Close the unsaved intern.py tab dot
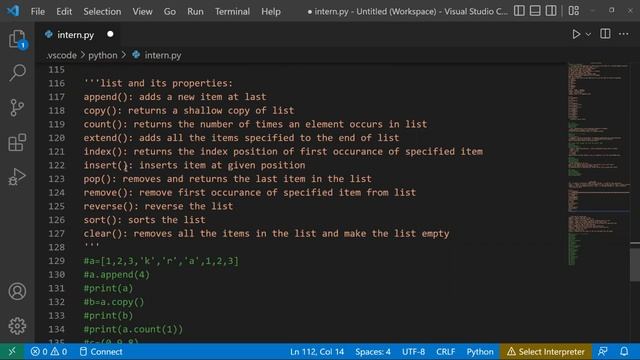Screen dimensions: 640x360 110,34
